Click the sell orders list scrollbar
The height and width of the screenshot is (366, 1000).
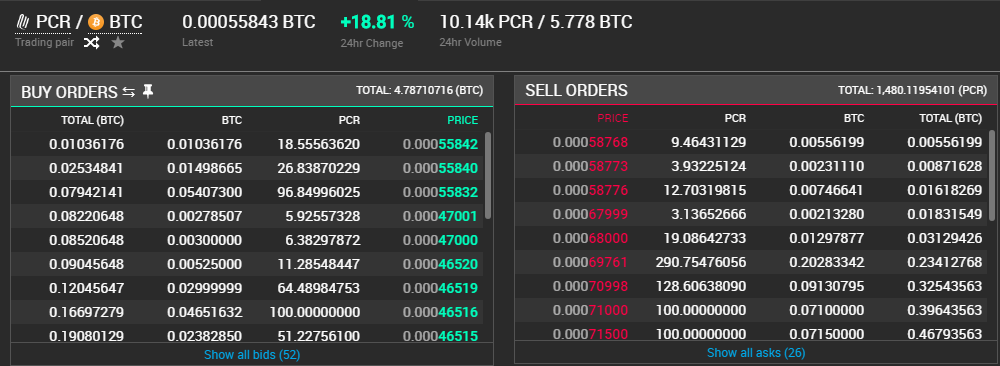click(x=992, y=175)
